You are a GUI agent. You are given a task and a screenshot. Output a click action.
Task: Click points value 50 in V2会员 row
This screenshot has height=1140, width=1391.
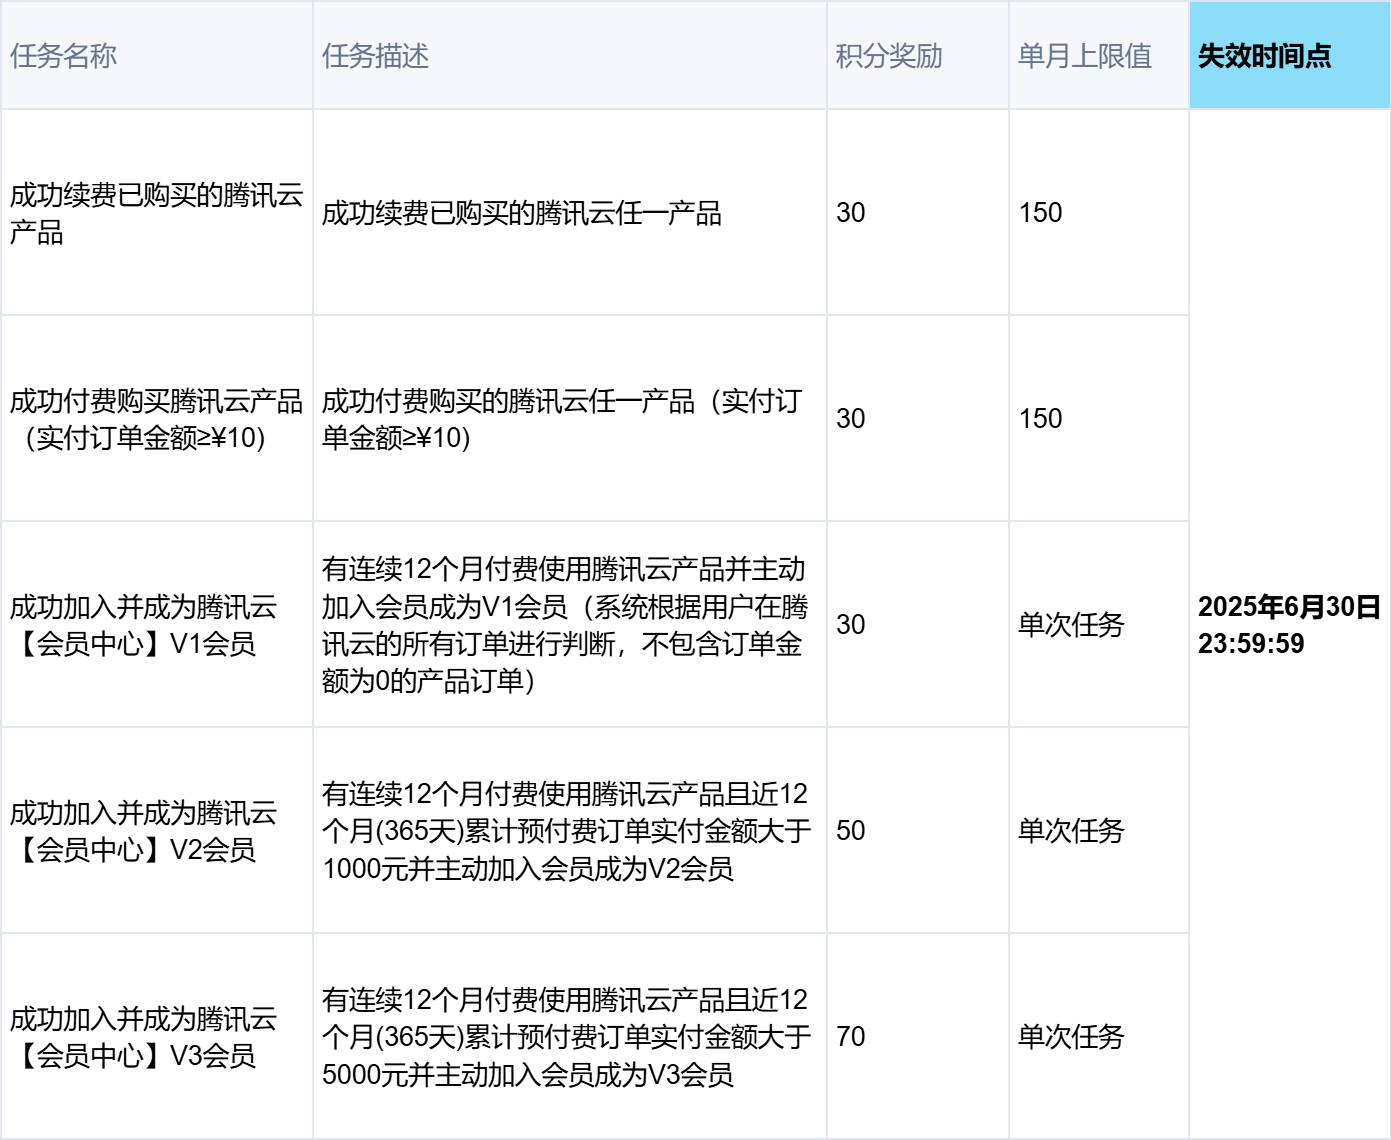pyautogui.click(x=851, y=831)
